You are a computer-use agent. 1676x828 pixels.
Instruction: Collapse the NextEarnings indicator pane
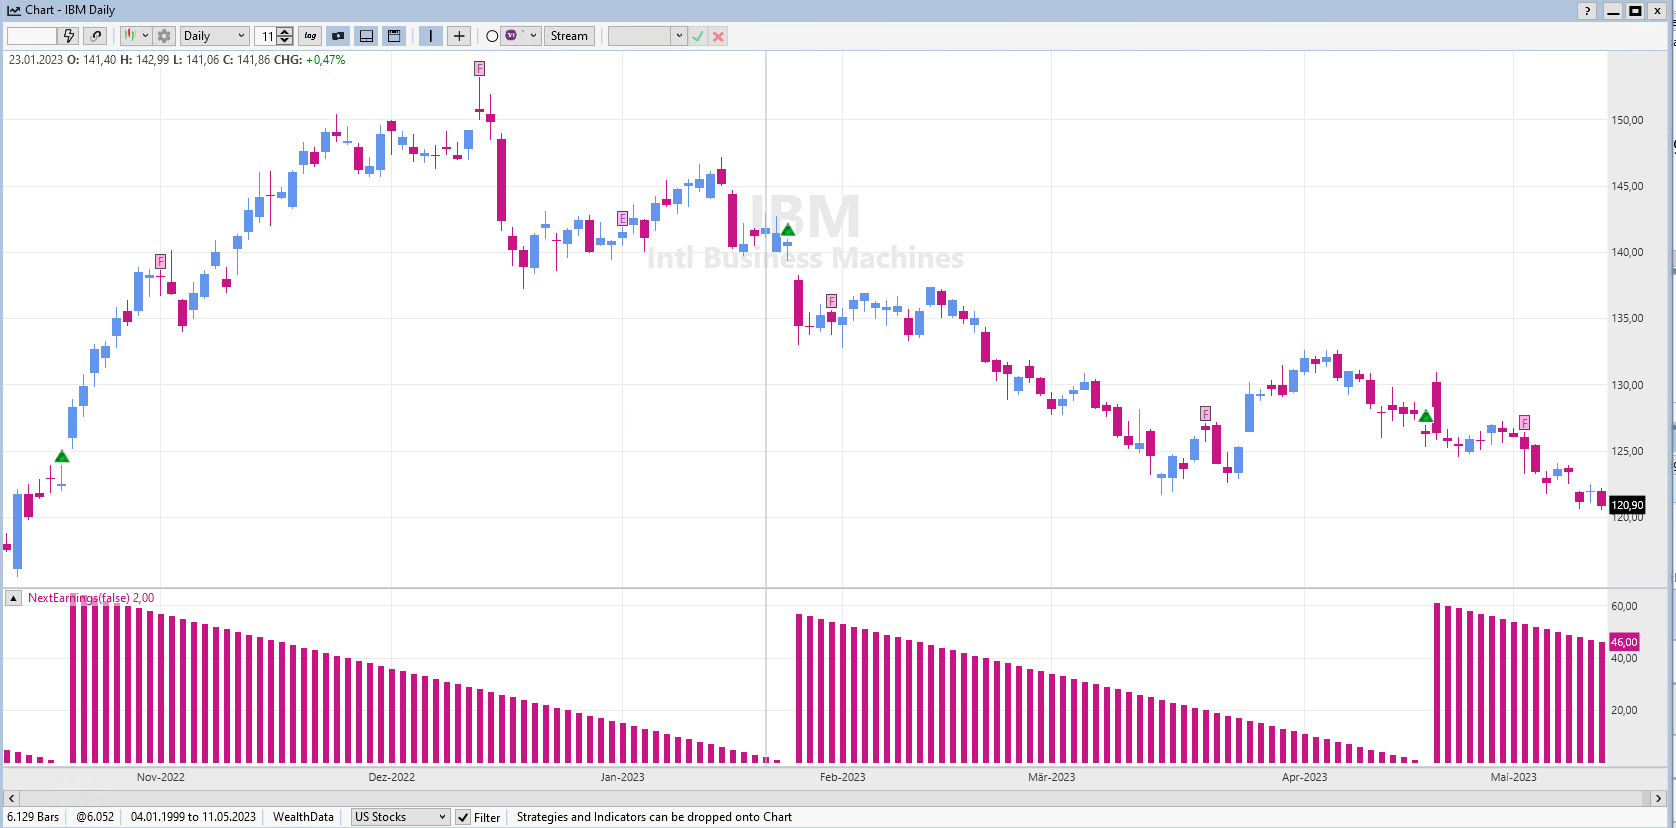[x=14, y=598]
